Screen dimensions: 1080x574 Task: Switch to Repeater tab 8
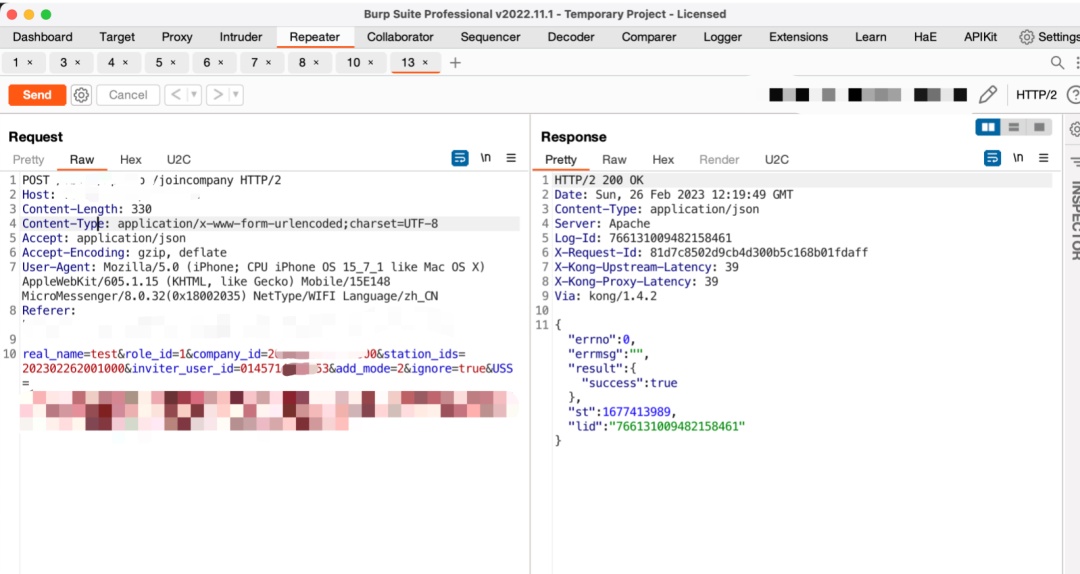pyautogui.click(x=302, y=63)
